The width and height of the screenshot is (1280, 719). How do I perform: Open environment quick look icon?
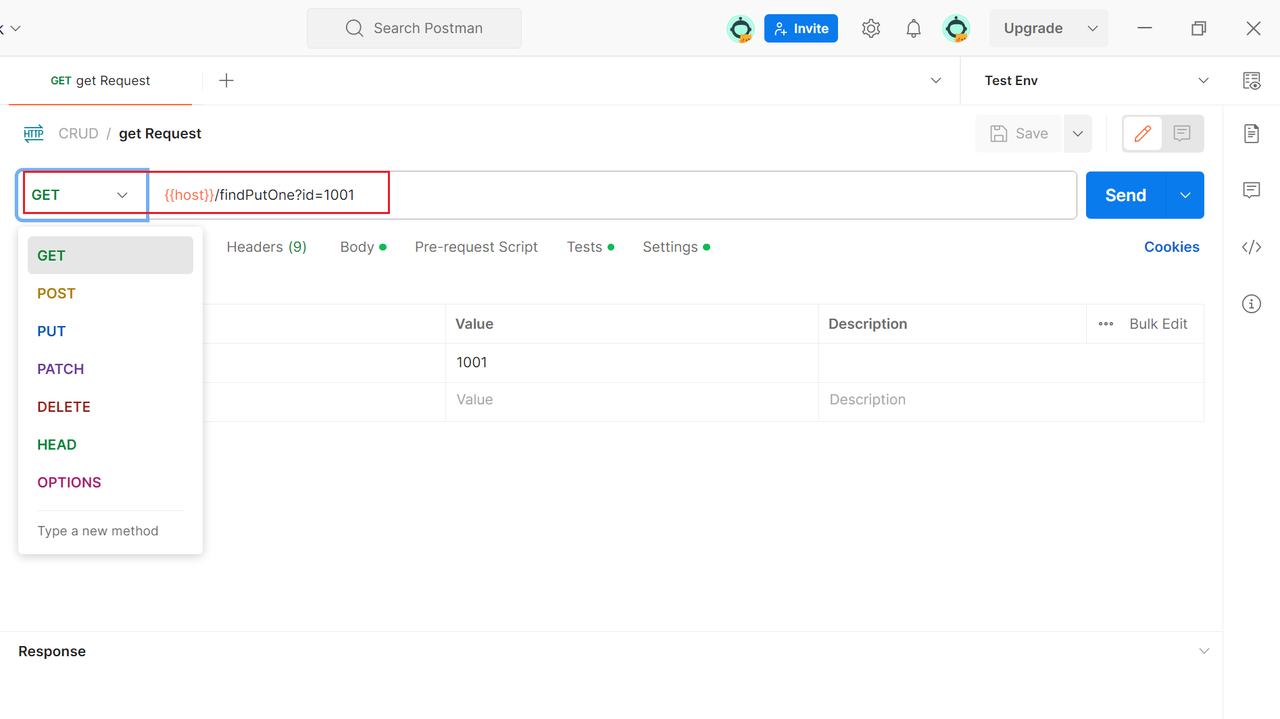tap(1251, 81)
